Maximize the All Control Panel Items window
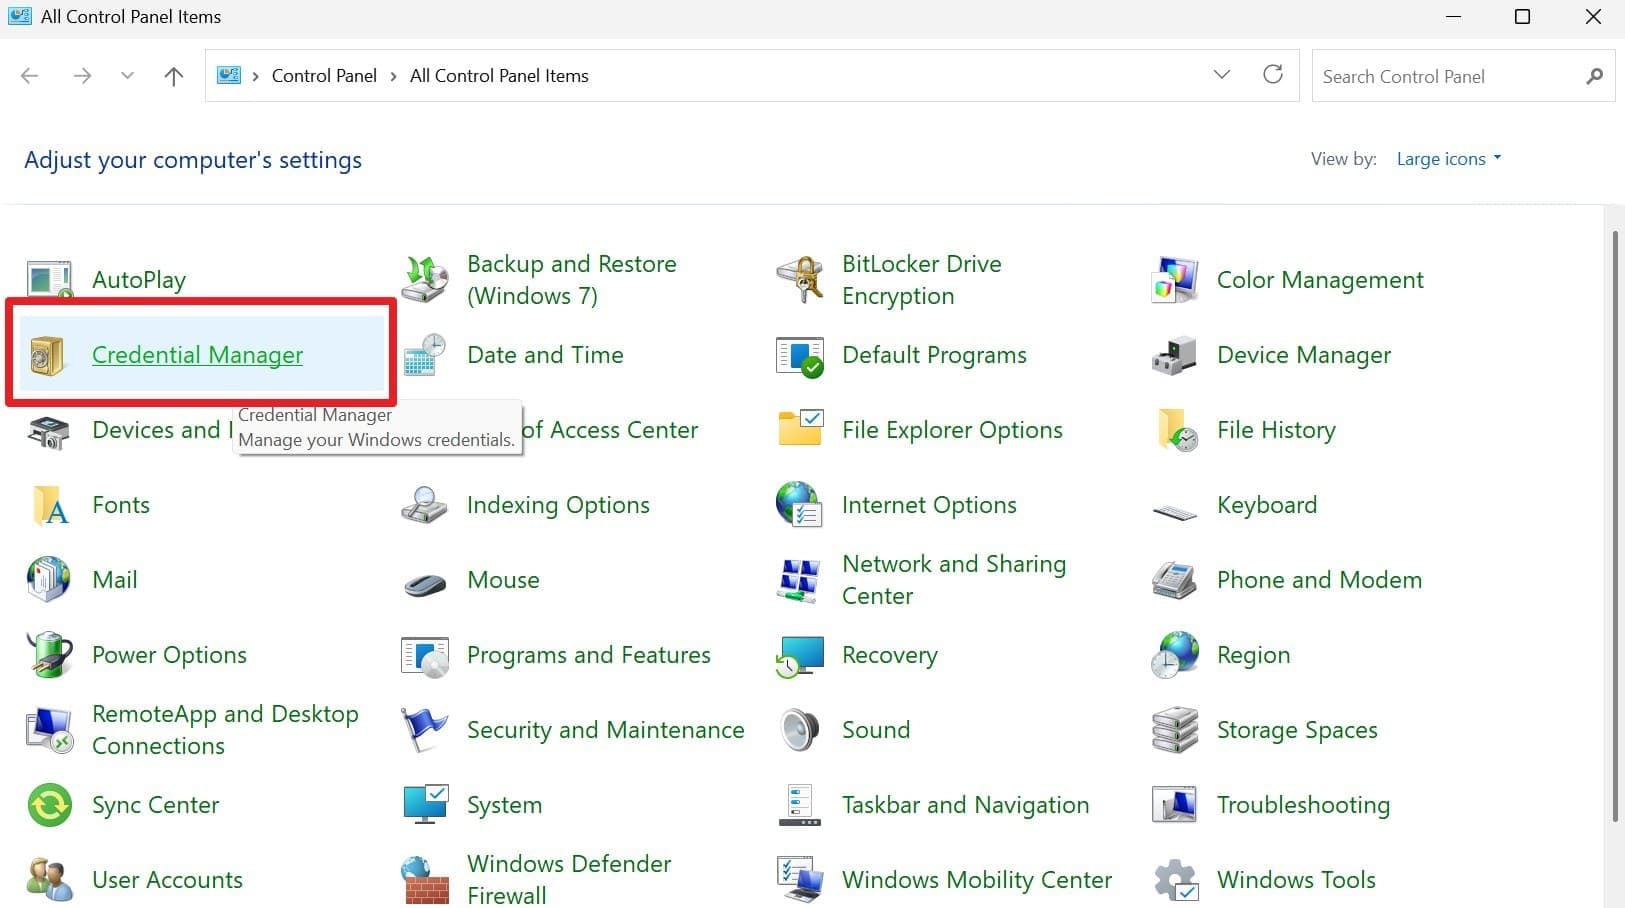 pyautogui.click(x=1522, y=17)
